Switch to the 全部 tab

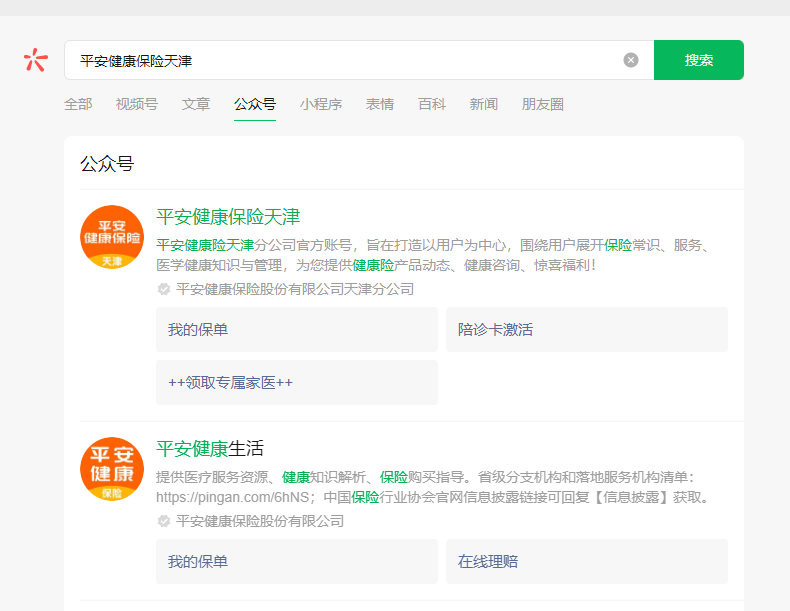pos(78,104)
